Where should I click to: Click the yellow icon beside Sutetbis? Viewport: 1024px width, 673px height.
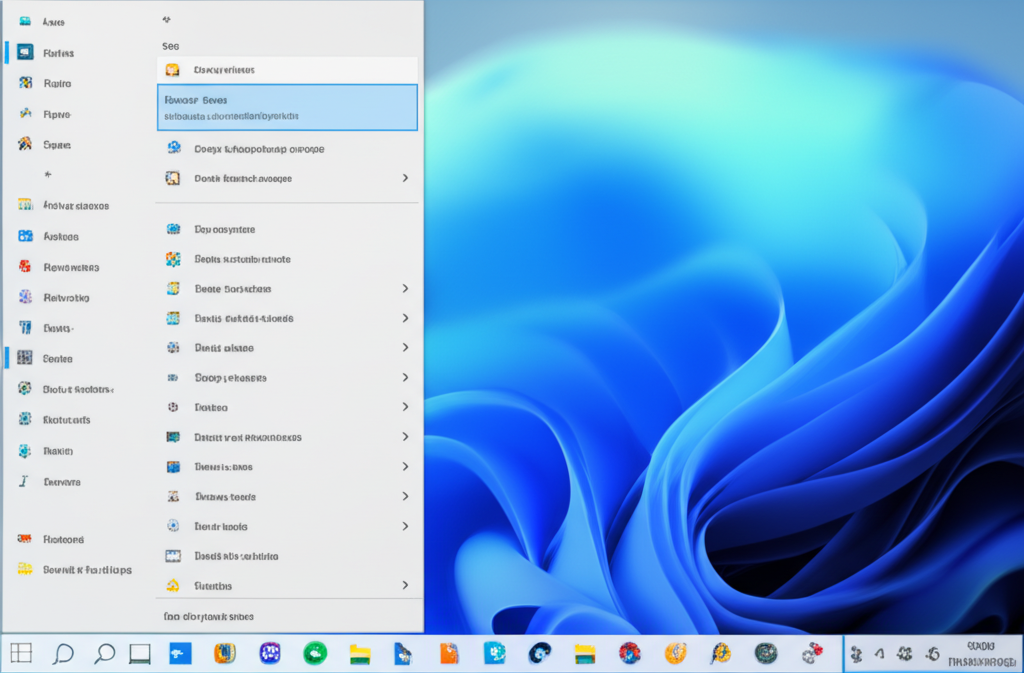[173, 585]
